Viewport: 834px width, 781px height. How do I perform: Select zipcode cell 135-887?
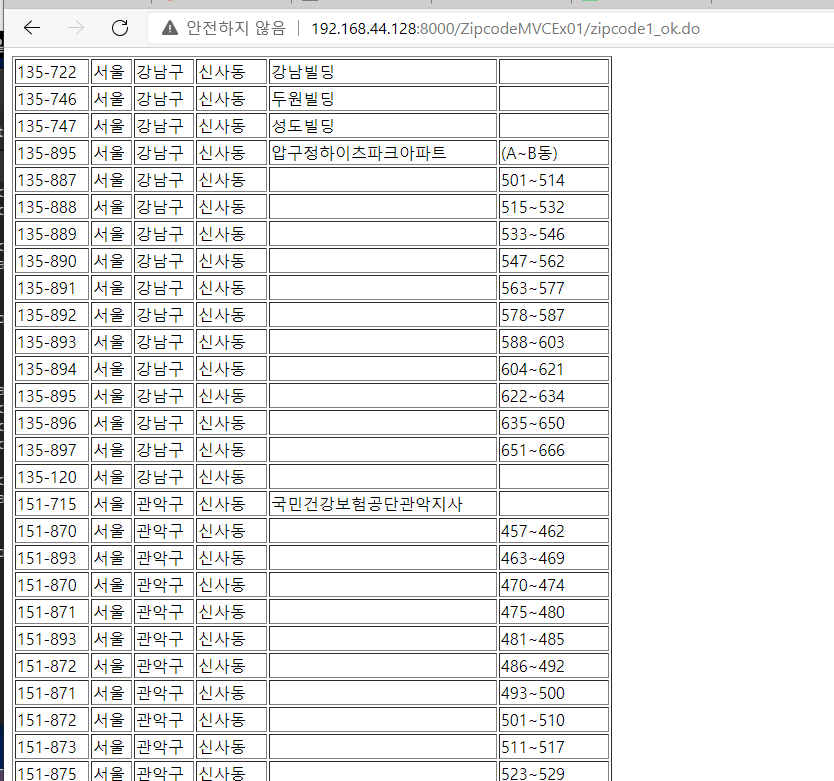point(52,180)
